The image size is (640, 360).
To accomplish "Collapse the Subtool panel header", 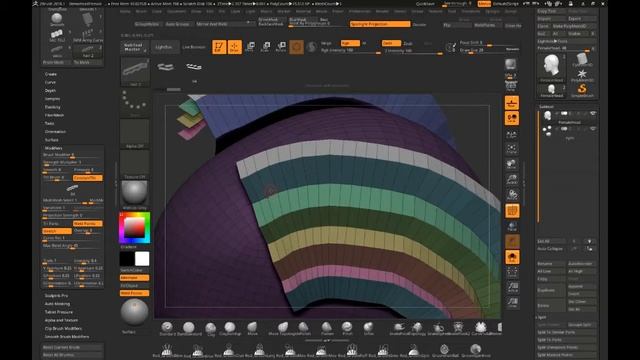I will coord(546,107).
